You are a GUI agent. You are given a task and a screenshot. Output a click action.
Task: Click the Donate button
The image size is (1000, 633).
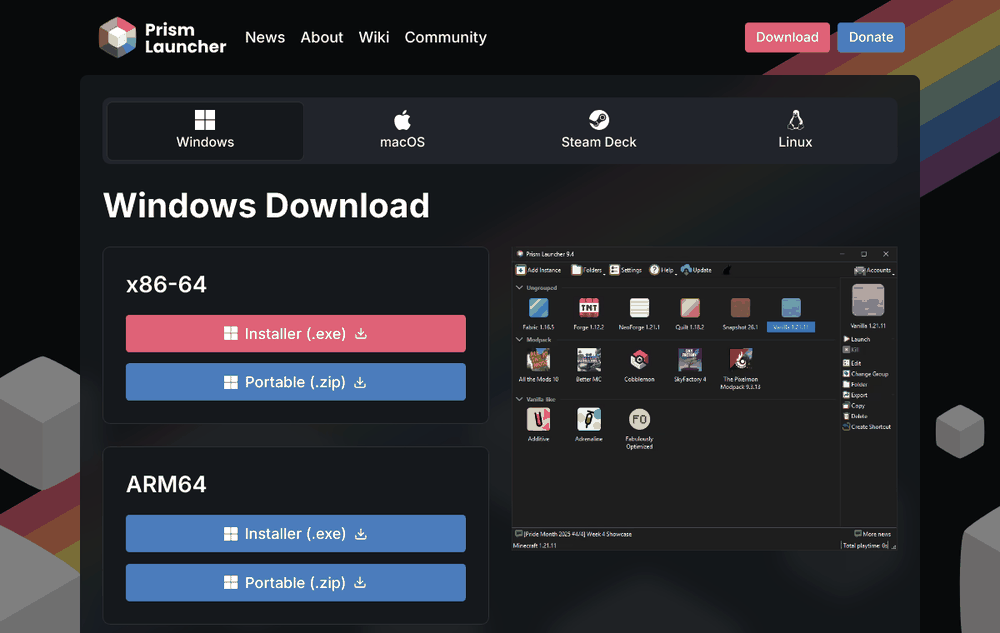(871, 37)
